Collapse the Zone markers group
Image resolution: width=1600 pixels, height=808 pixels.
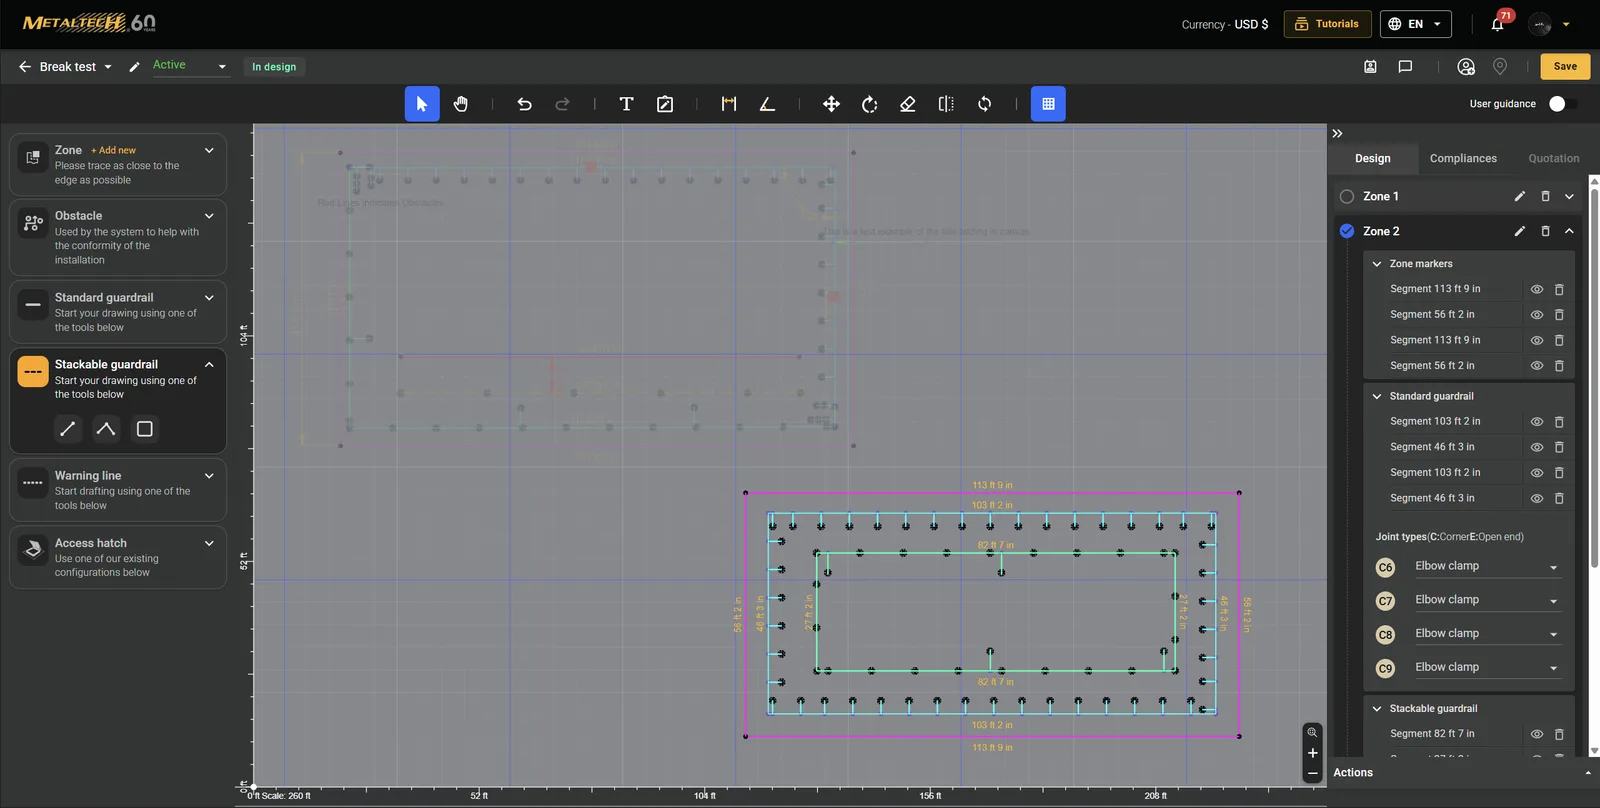tap(1377, 264)
